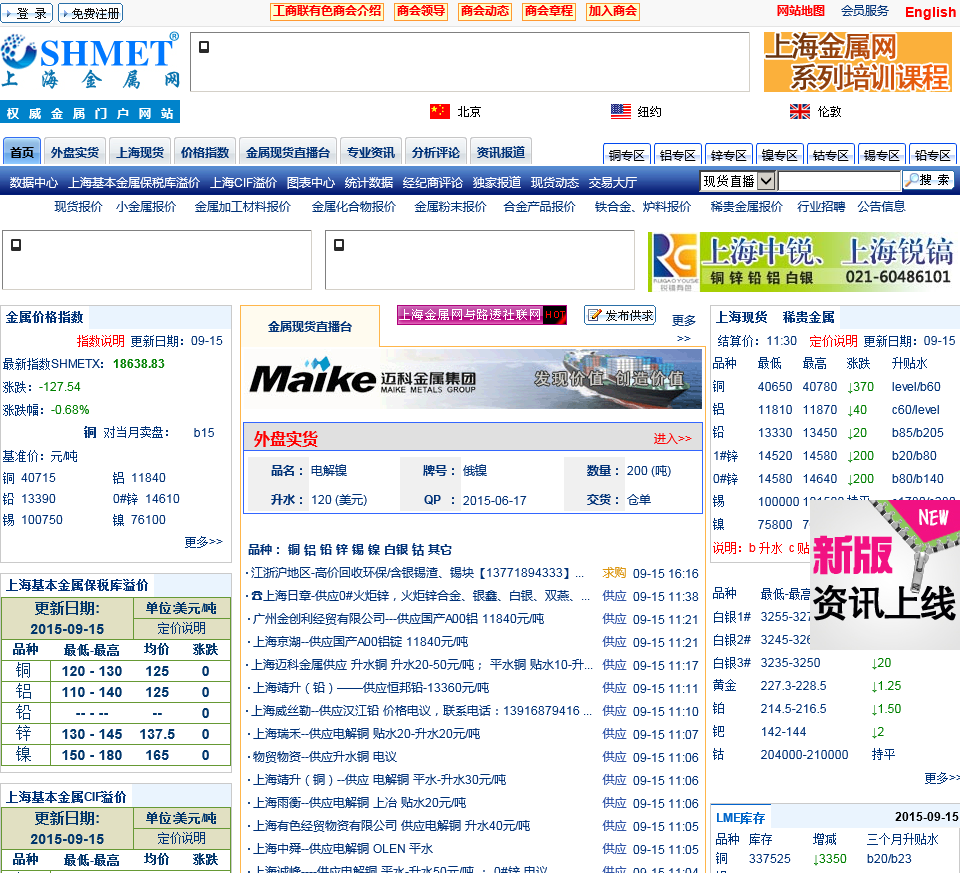Open listing 上海京湖--供应国产A00铝锭
Viewport: 960px width, 873px height.
tap(360, 642)
